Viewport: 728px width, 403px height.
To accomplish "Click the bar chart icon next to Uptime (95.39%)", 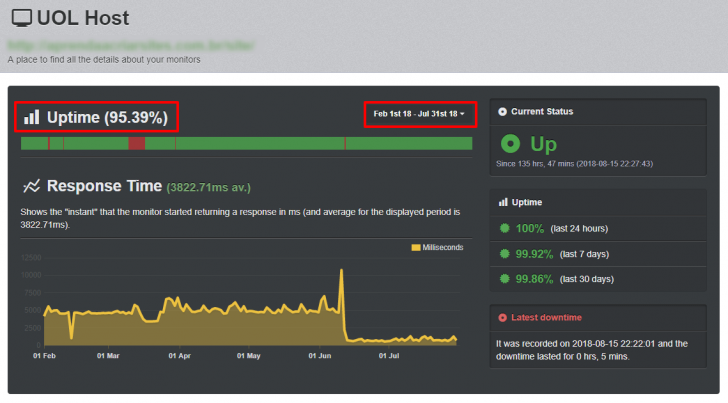I will tap(32, 117).
